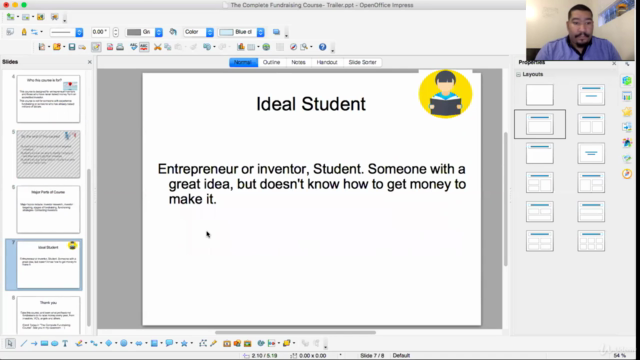Toggle the display Grid button

click(x=280, y=47)
